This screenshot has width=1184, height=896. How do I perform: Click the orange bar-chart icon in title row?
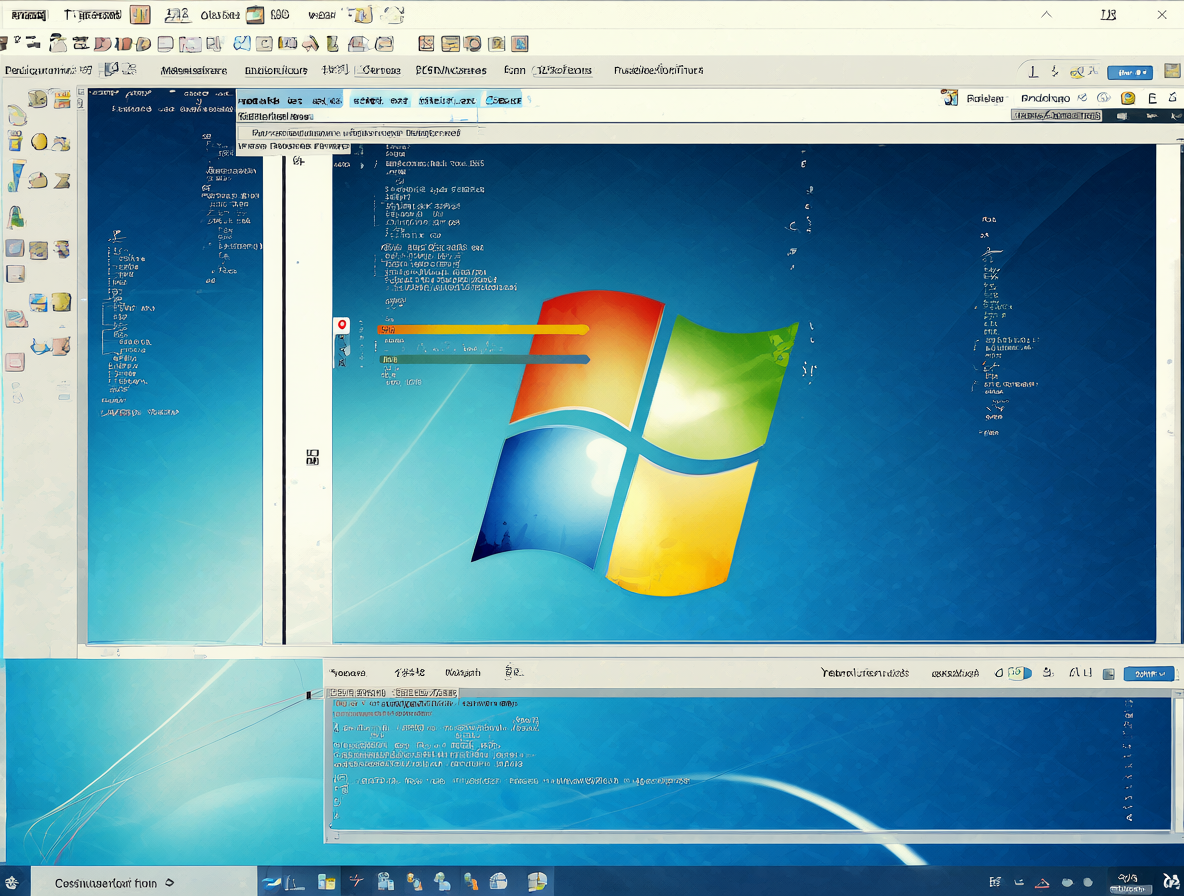click(140, 14)
